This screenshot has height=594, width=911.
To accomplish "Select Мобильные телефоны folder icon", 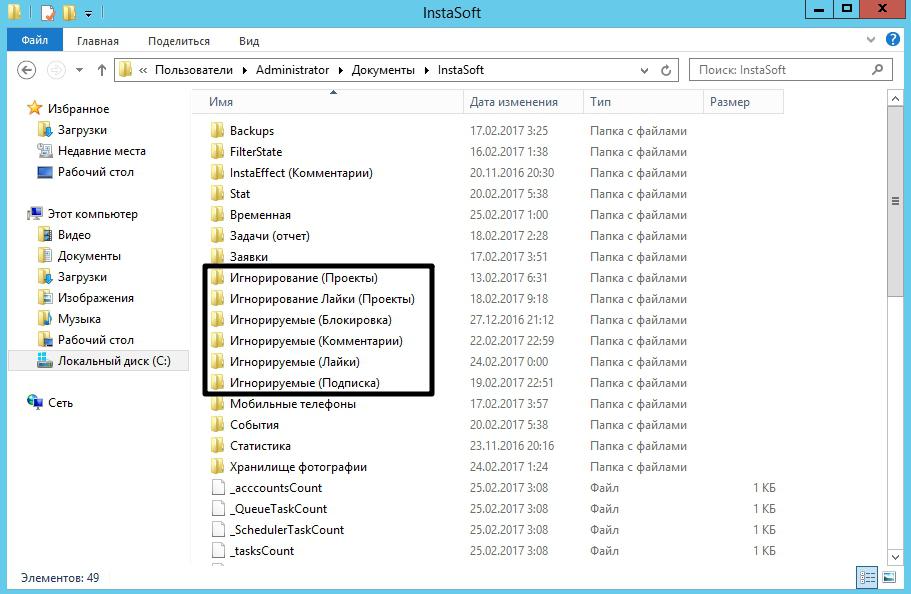I will tap(217, 403).
